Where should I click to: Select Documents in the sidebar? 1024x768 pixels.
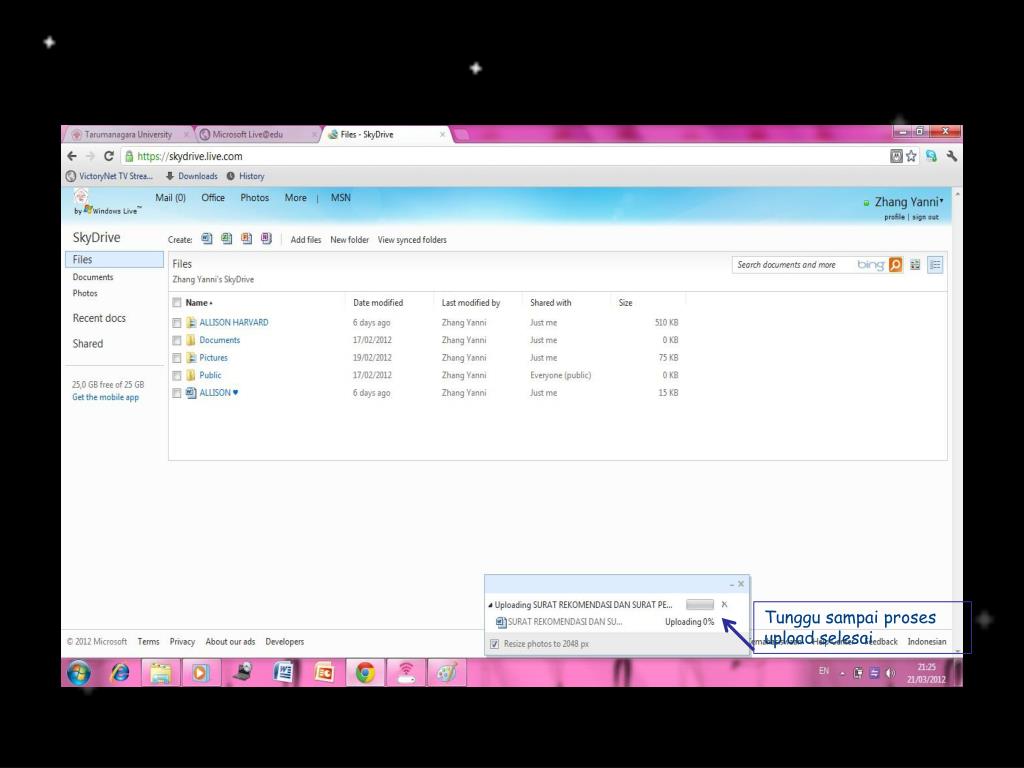tap(93, 277)
